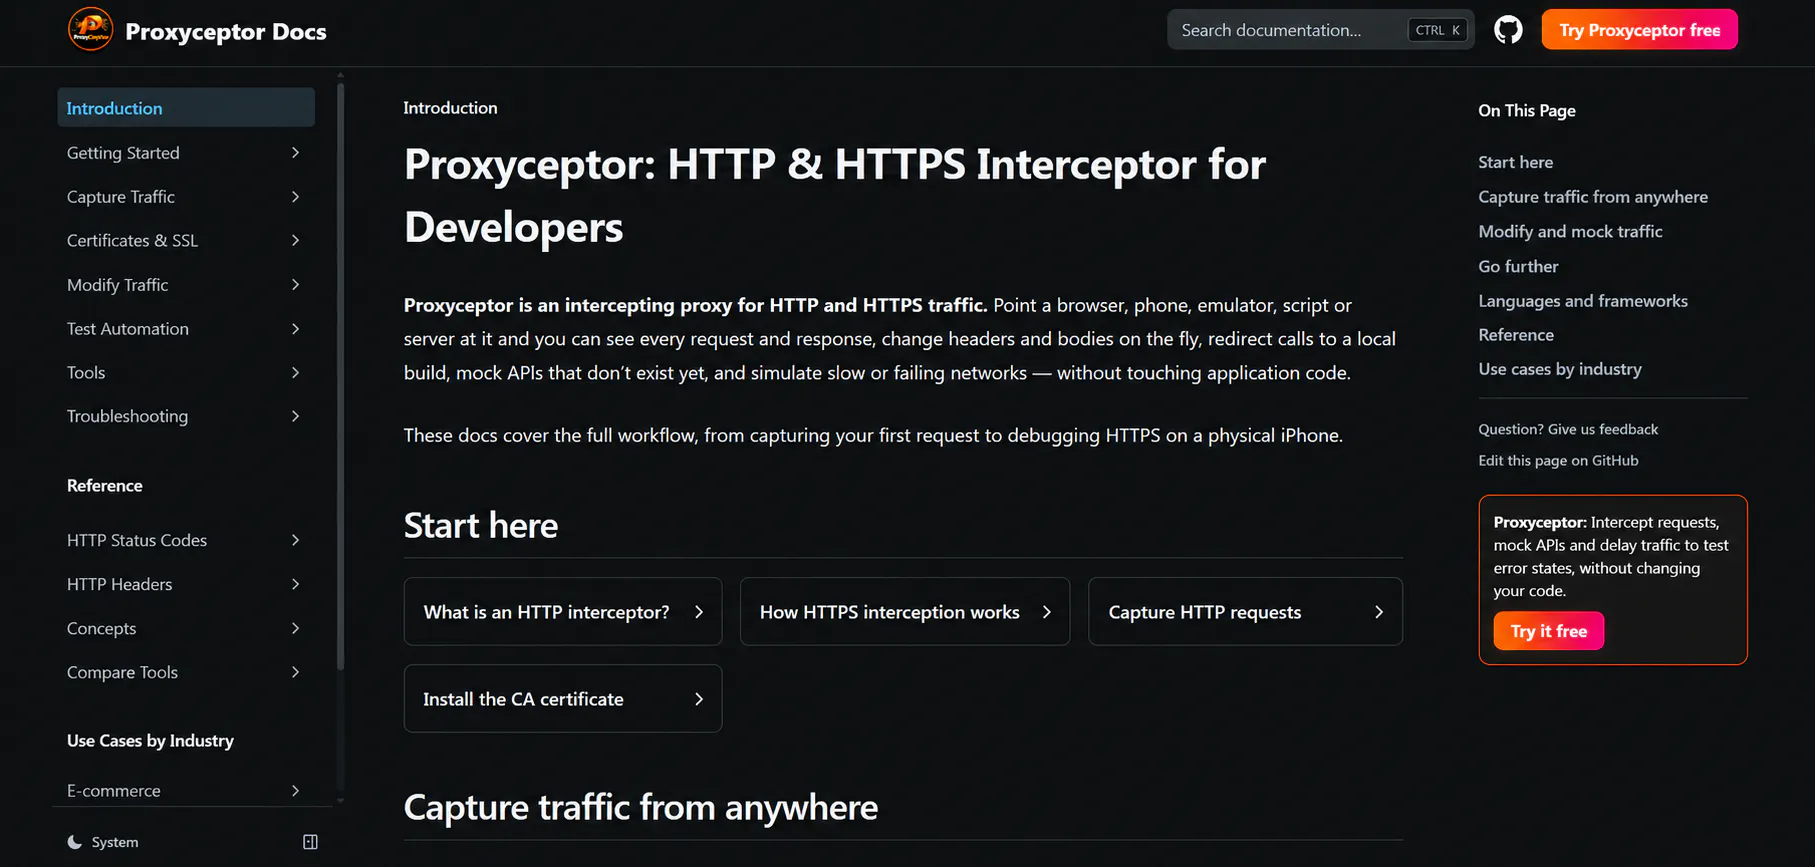The image size is (1815, 867).
Task: Open the GitHub repository icon
Action: pos(1508,30)
